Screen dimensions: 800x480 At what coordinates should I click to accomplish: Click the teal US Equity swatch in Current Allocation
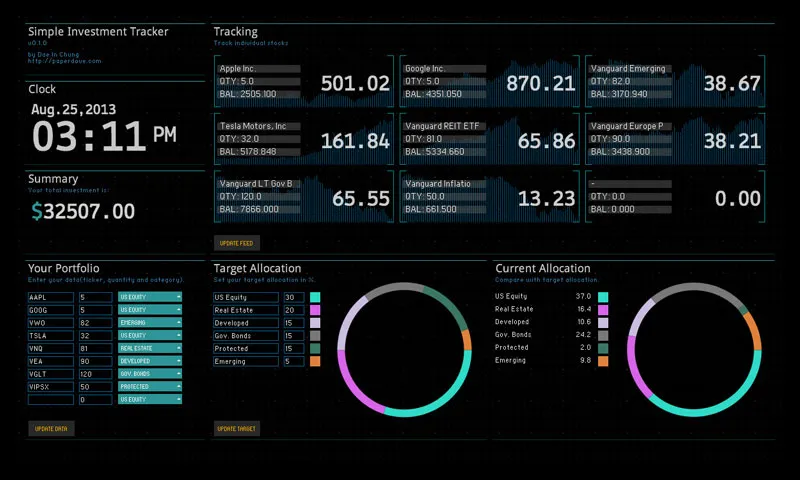click(603, 297)
